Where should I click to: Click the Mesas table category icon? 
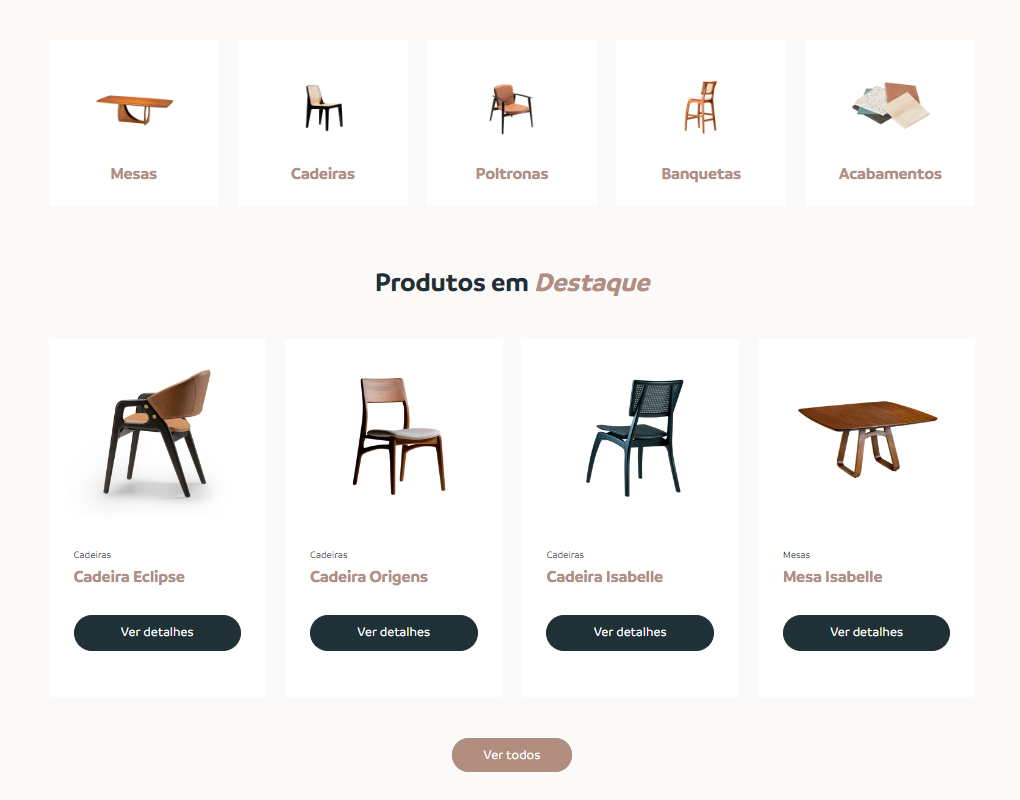click(x=134, y=109)
